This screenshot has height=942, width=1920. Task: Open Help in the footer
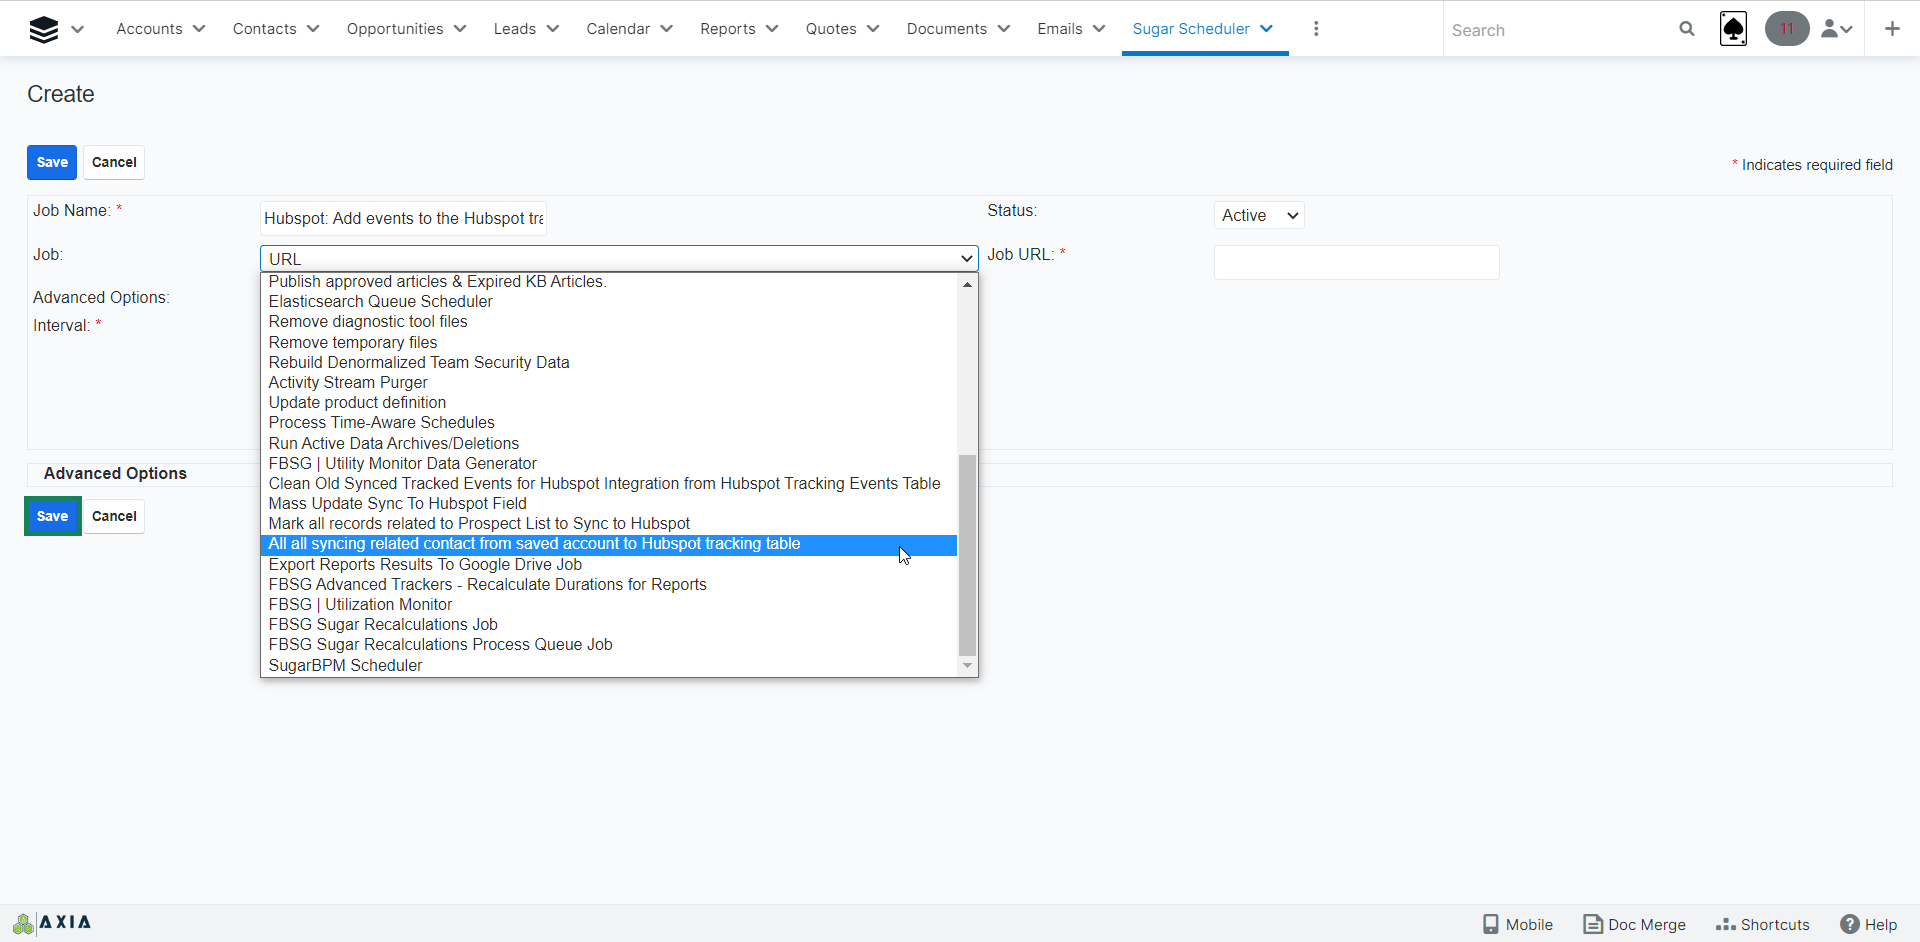[x=1868, y=924]
